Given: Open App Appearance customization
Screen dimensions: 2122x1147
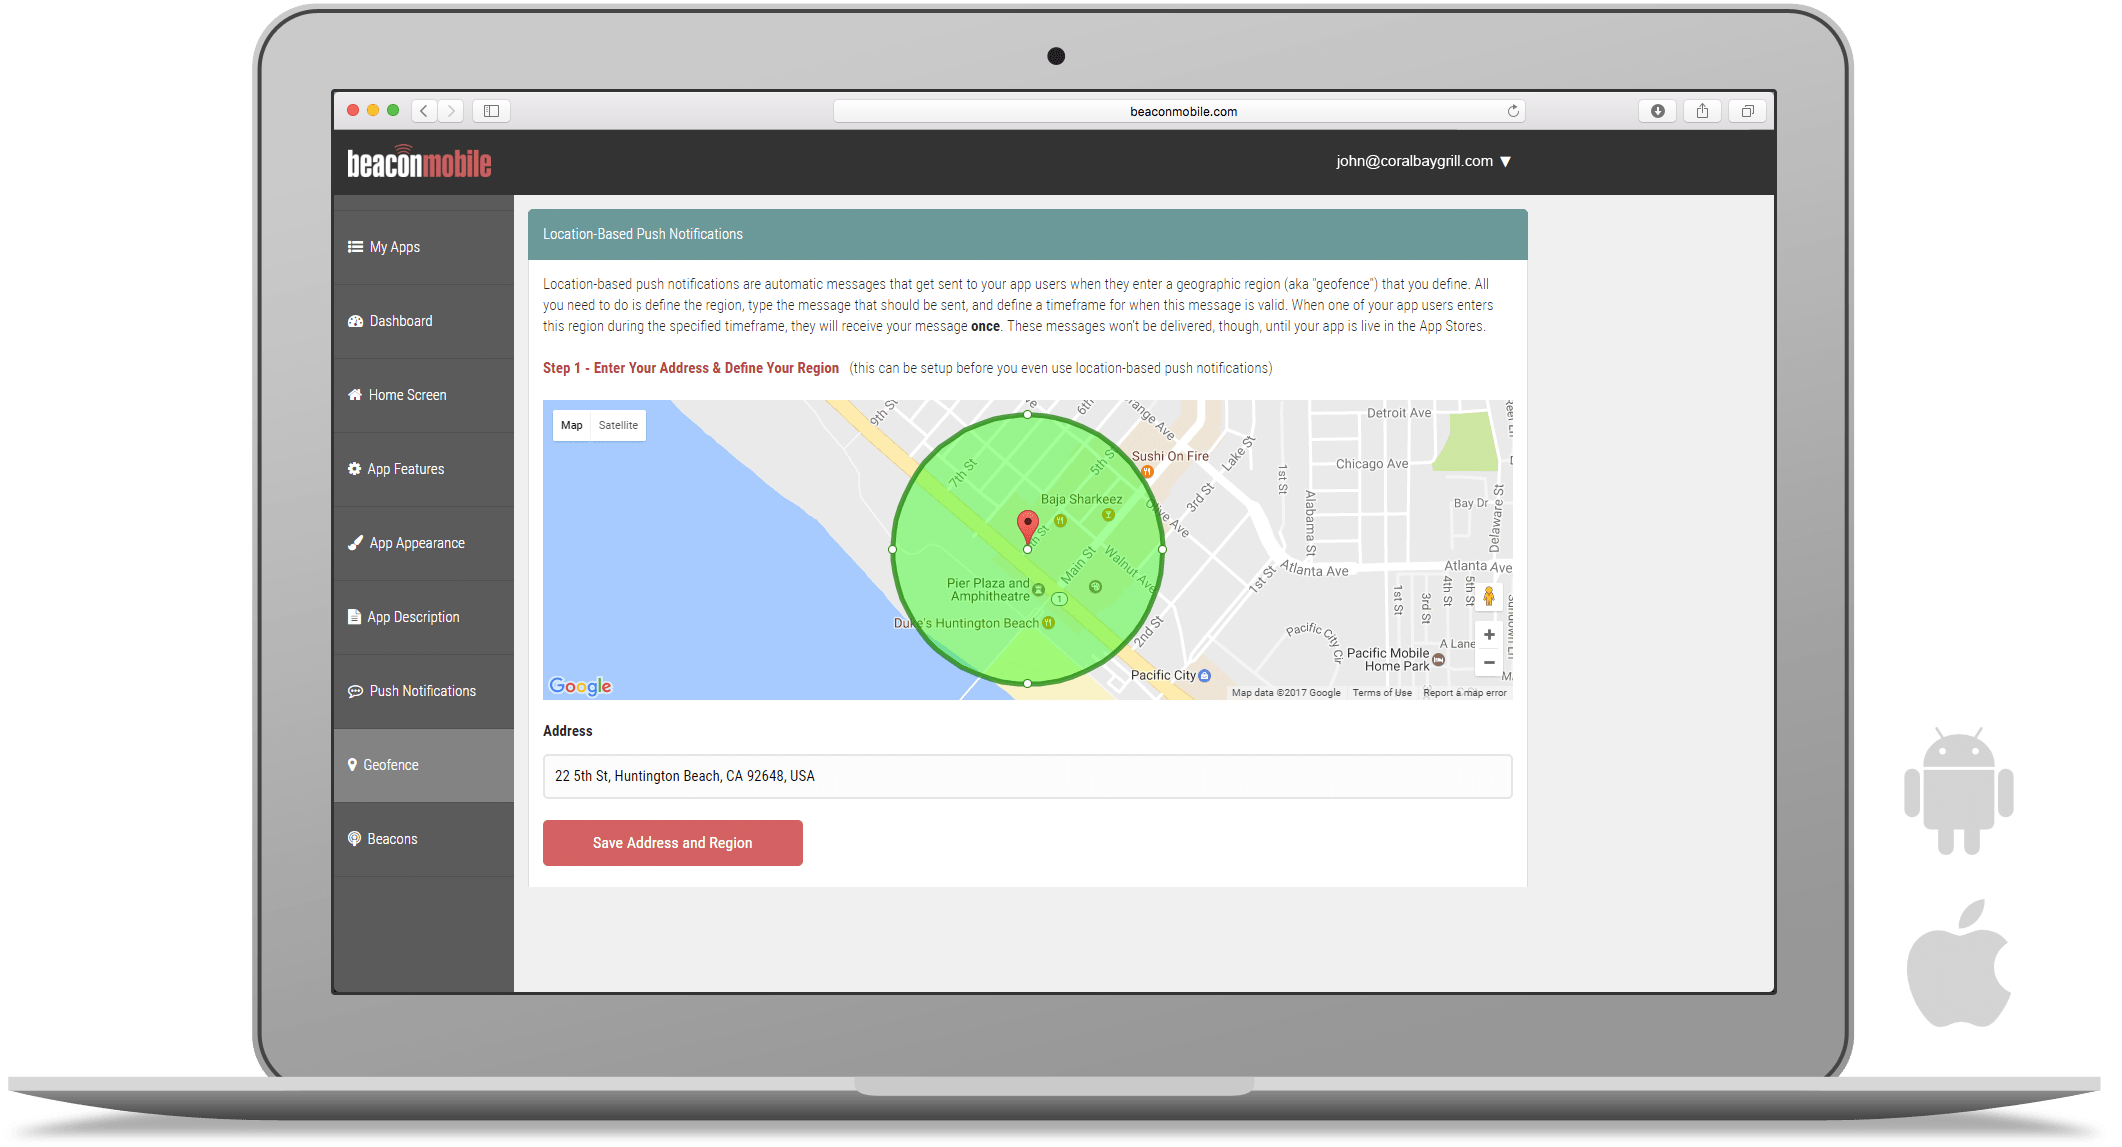Looking at the screenshot, I should tap(415, 542).
